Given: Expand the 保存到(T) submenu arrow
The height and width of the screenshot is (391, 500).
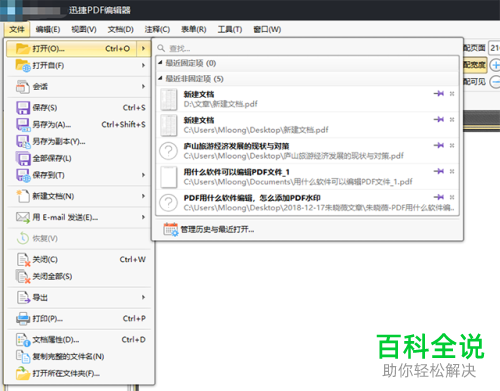Looking at the screenshot, I should pos(143,175).
